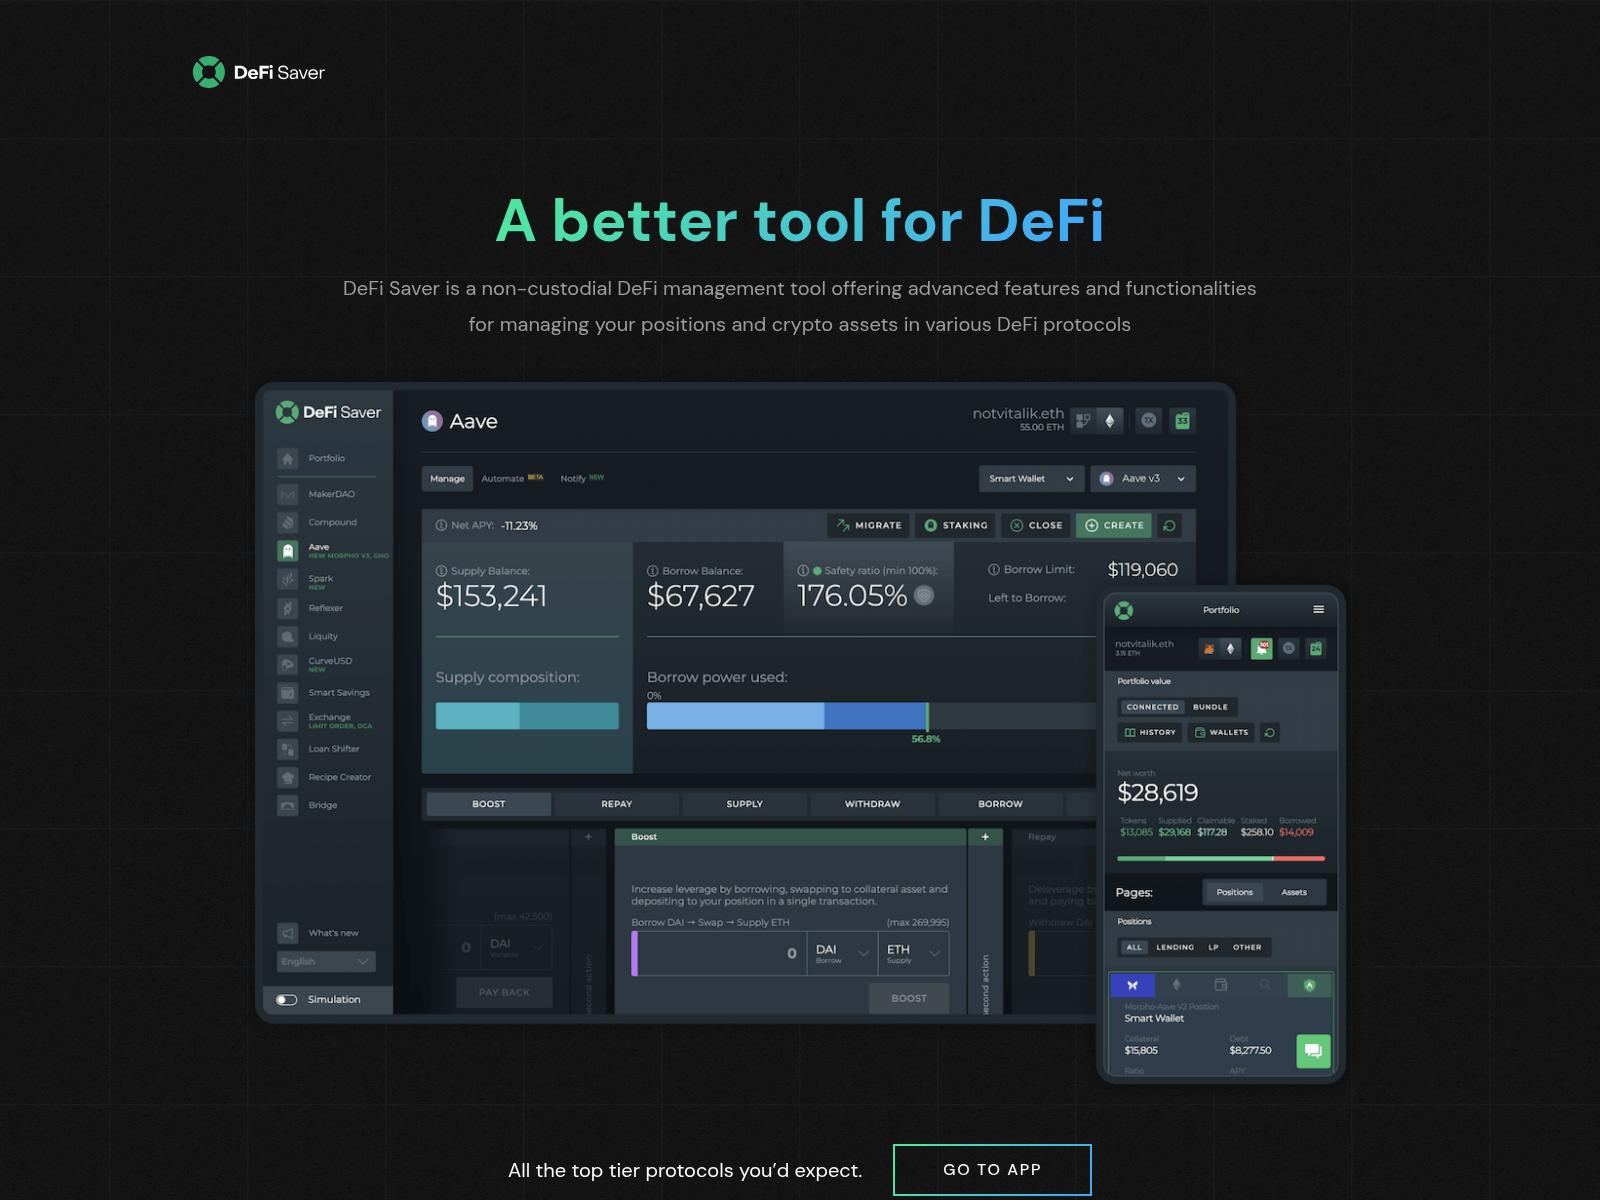Click the DeFi Saver logo in page header
1600x1200 pixels.
pyautogui.click(x=259, y=72)
